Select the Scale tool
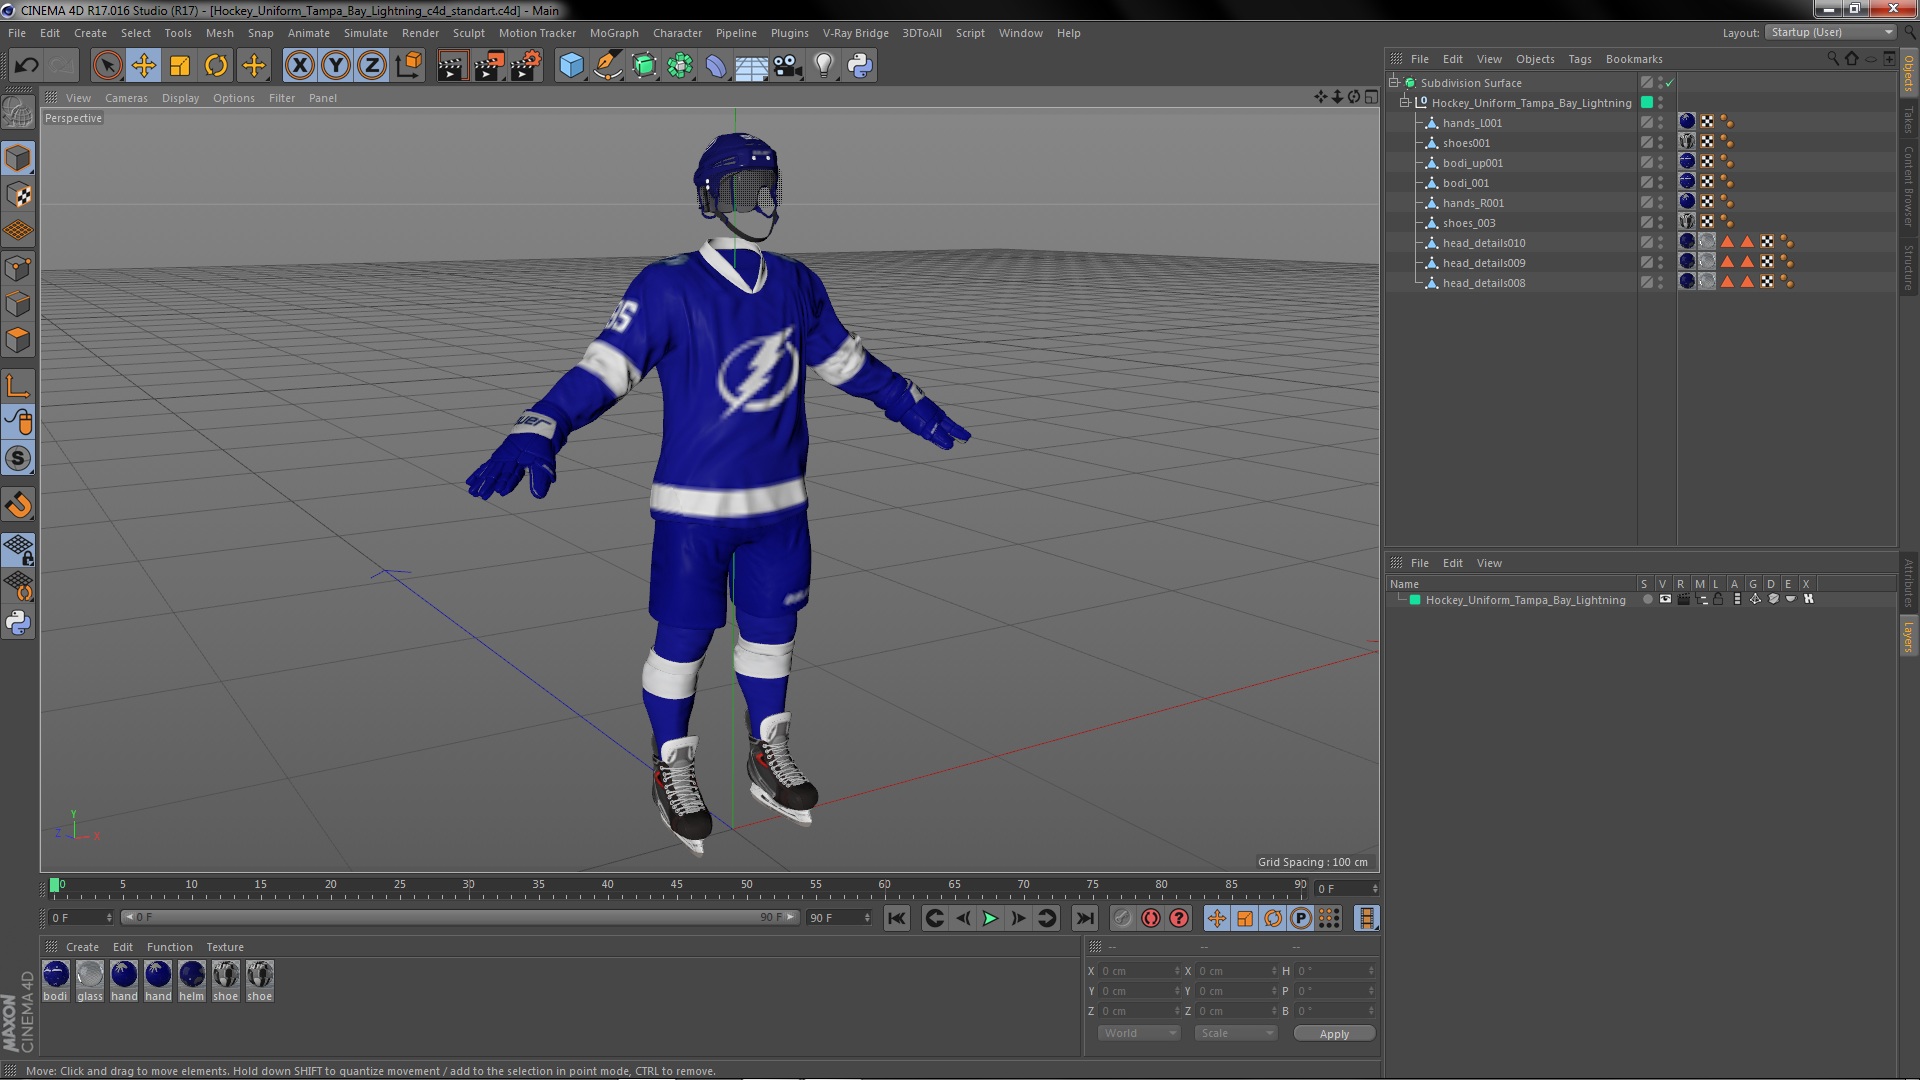This screenshot has width=1920, height=1080. (x=180, y=66)
